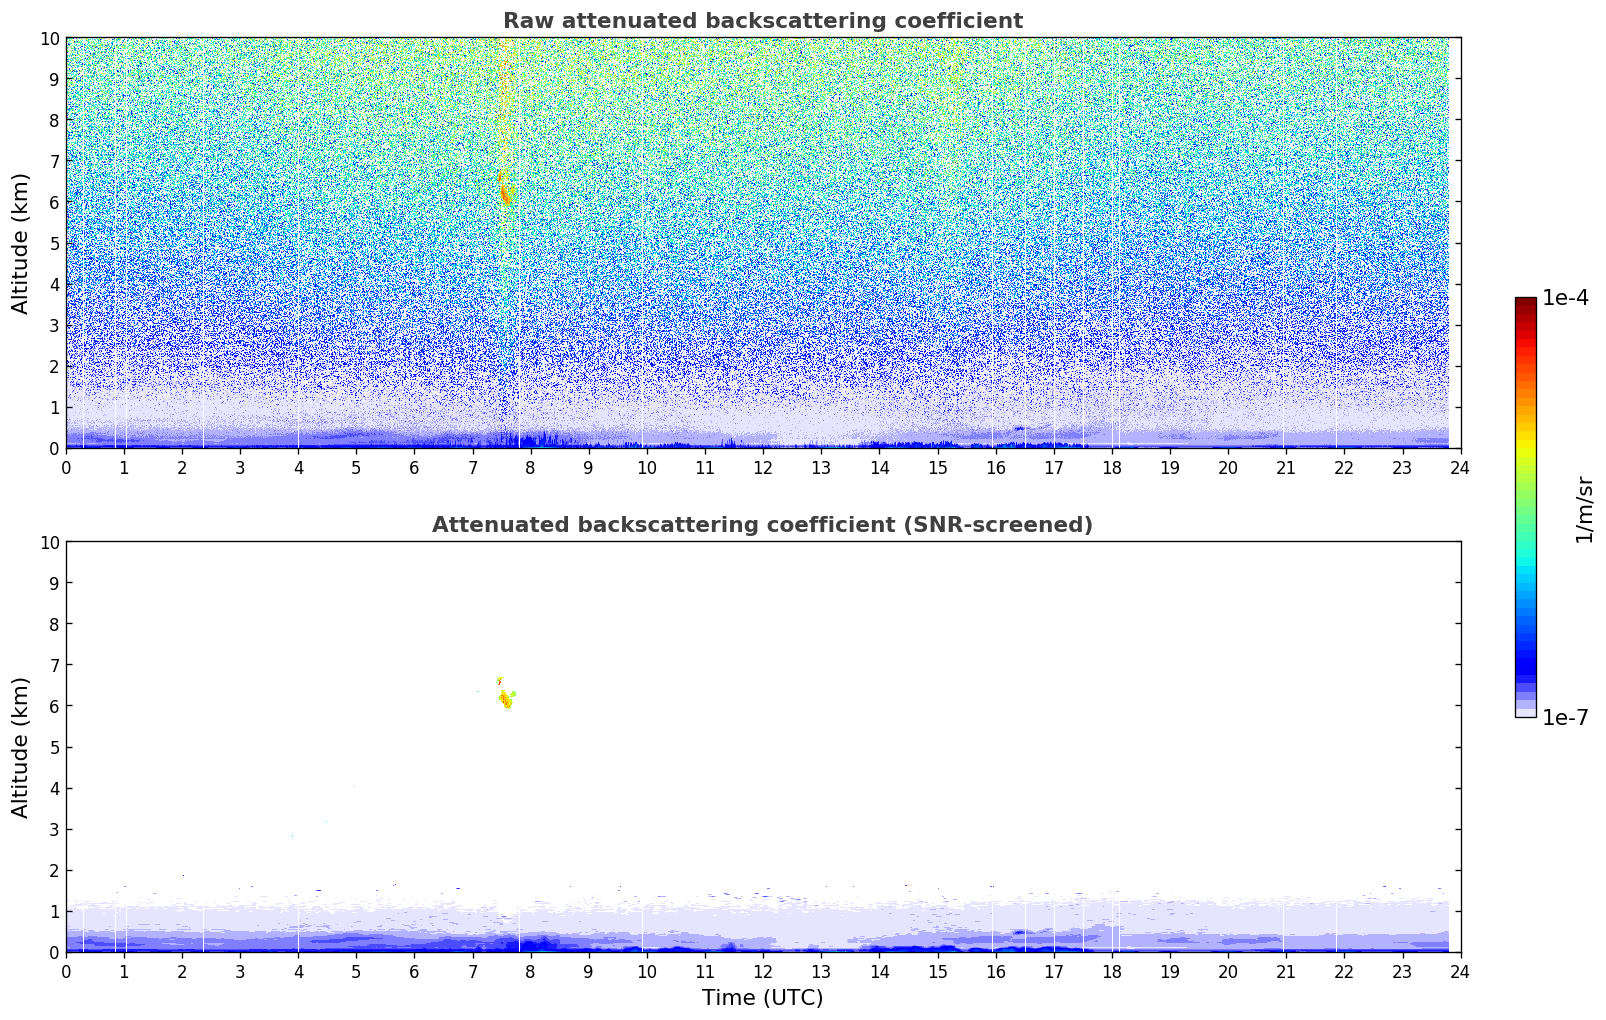The image size is (1606, 1020).
Task: Click time tick "24" under the raw plot
Action: [x=1460, y=467]
